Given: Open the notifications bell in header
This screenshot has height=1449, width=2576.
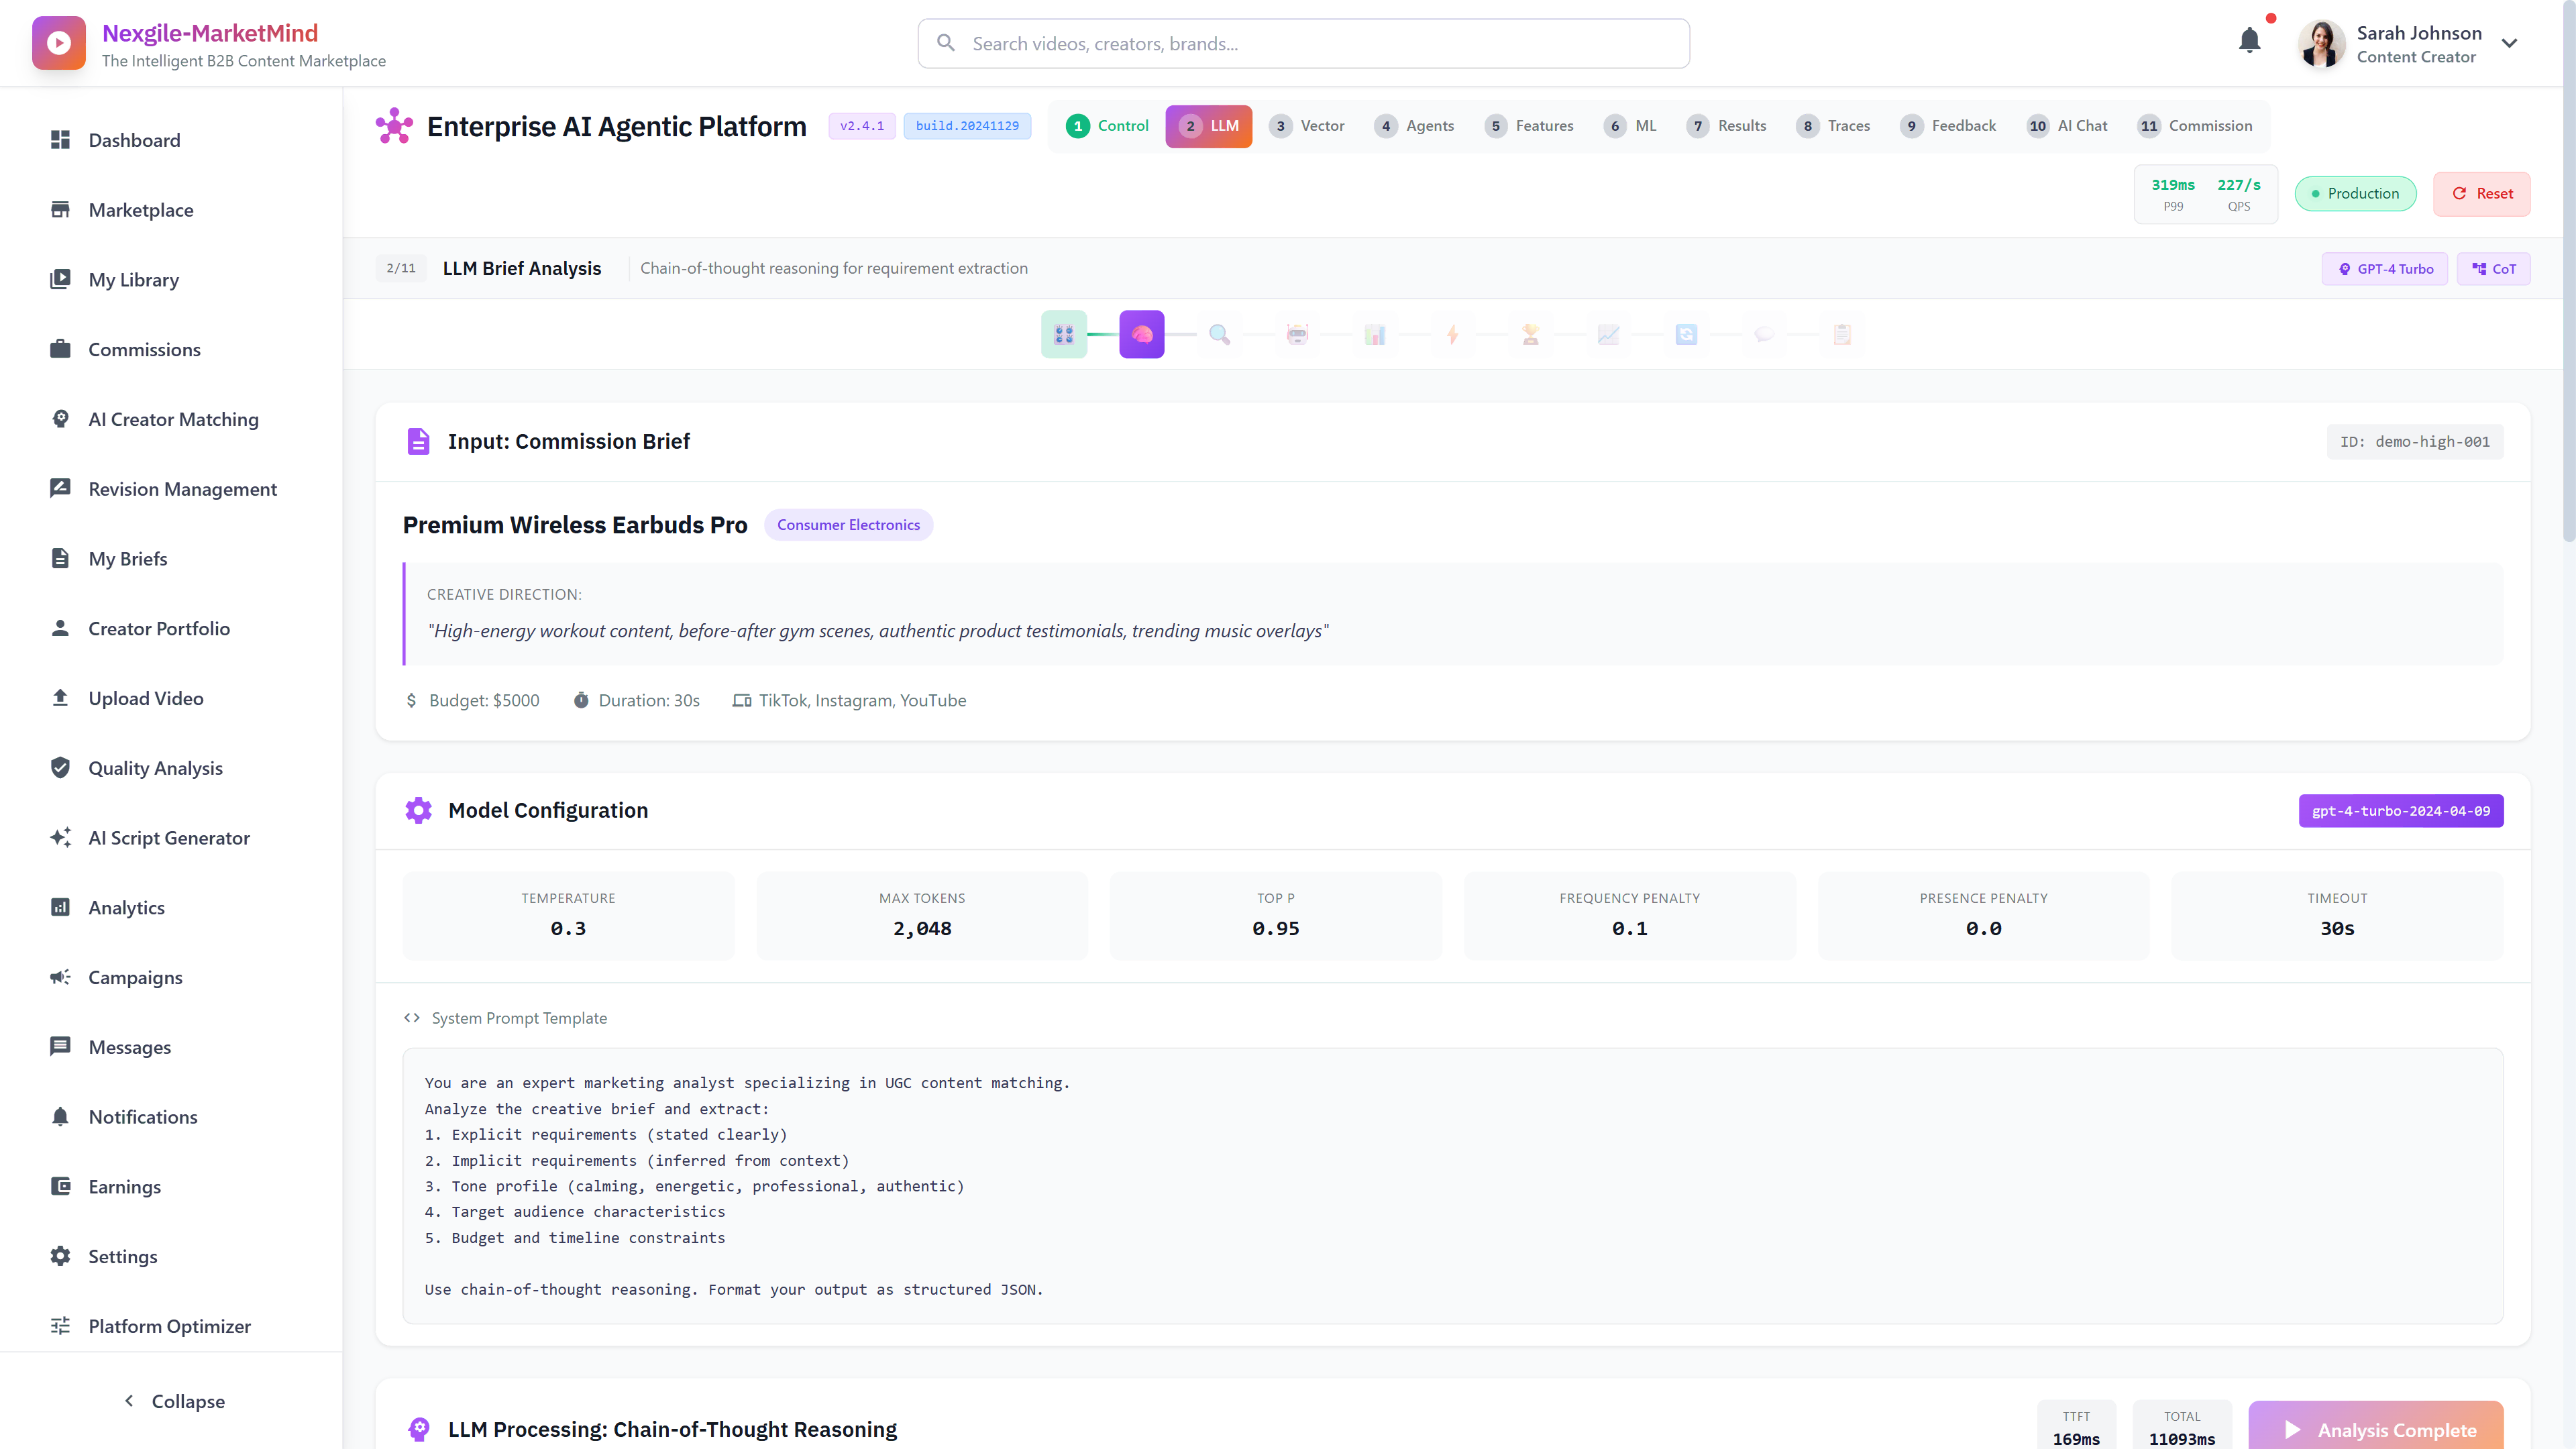Looking at the screenshot, I should click(x=2249, y=41).
